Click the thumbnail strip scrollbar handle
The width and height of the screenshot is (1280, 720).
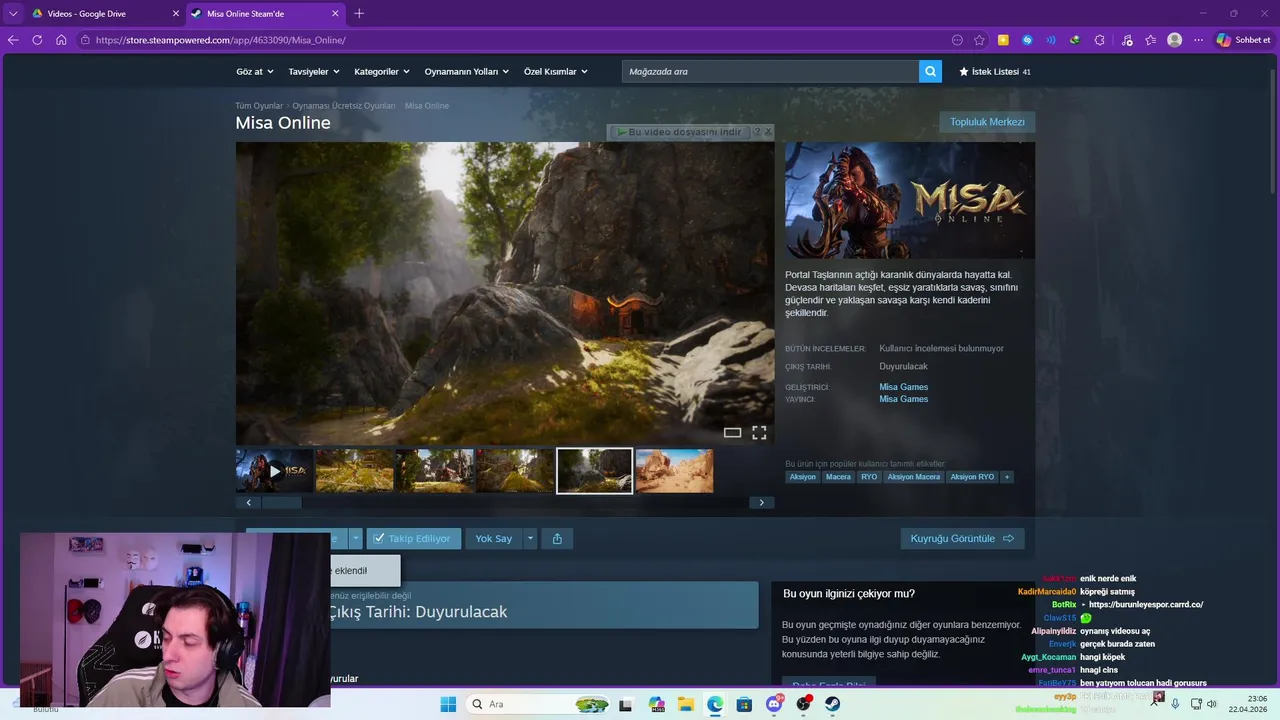(x=281, y=502)
